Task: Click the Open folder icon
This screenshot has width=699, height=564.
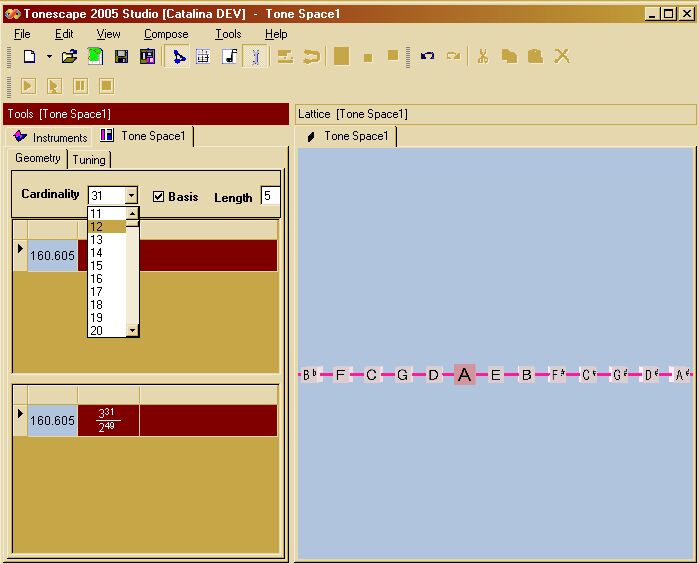Action: [70, 57]
